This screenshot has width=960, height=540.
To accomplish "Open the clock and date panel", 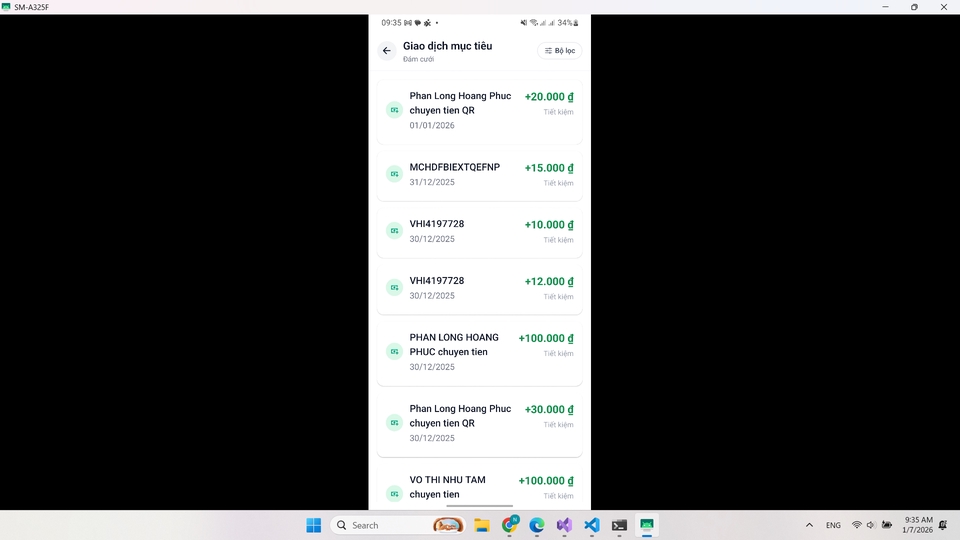I will coord(918,525).
